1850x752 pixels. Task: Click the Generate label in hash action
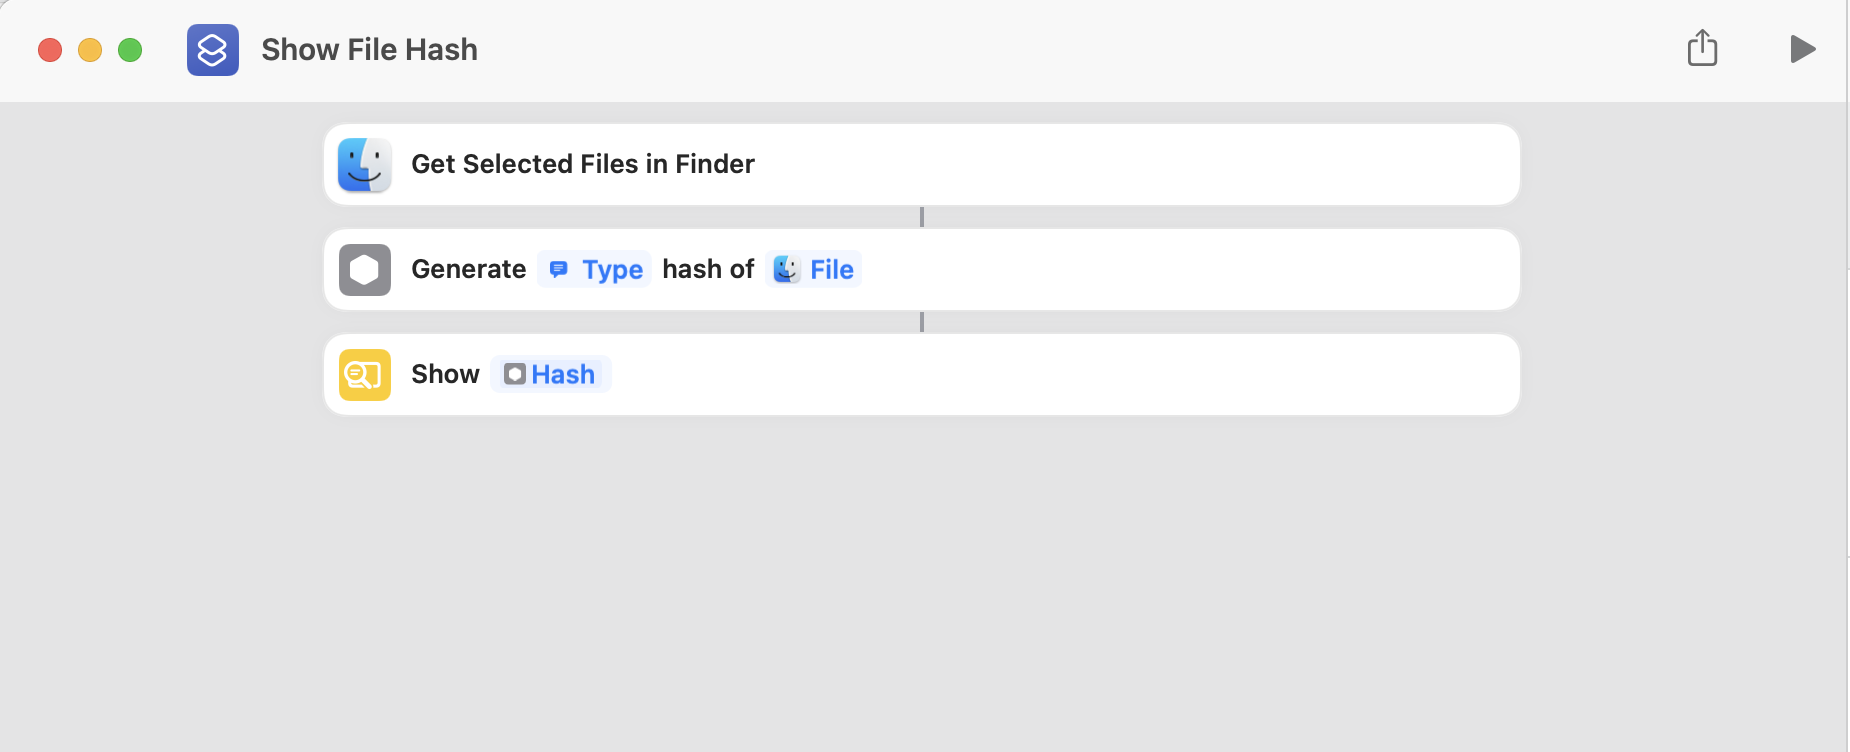click(468, 269)
